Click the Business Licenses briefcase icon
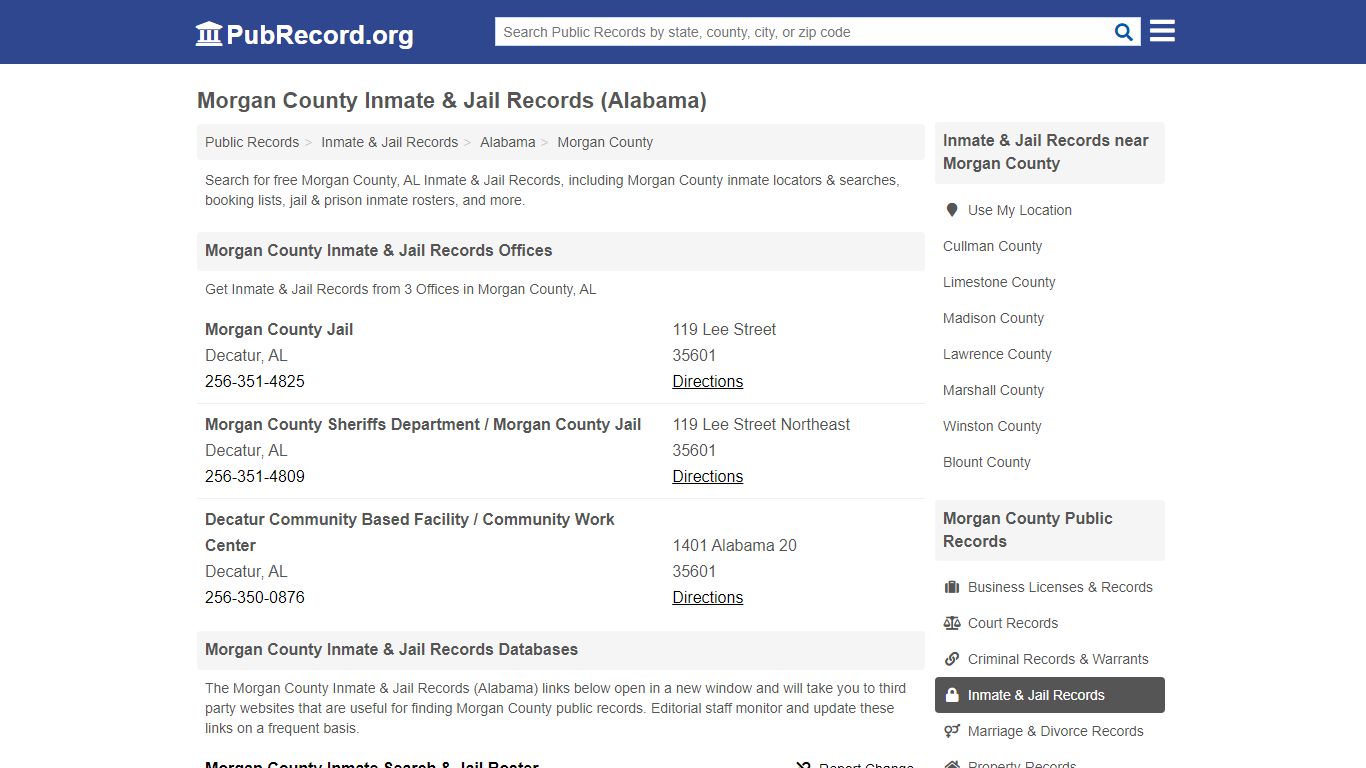This screenshot has height=768, width=1366. tap(952, 587)
